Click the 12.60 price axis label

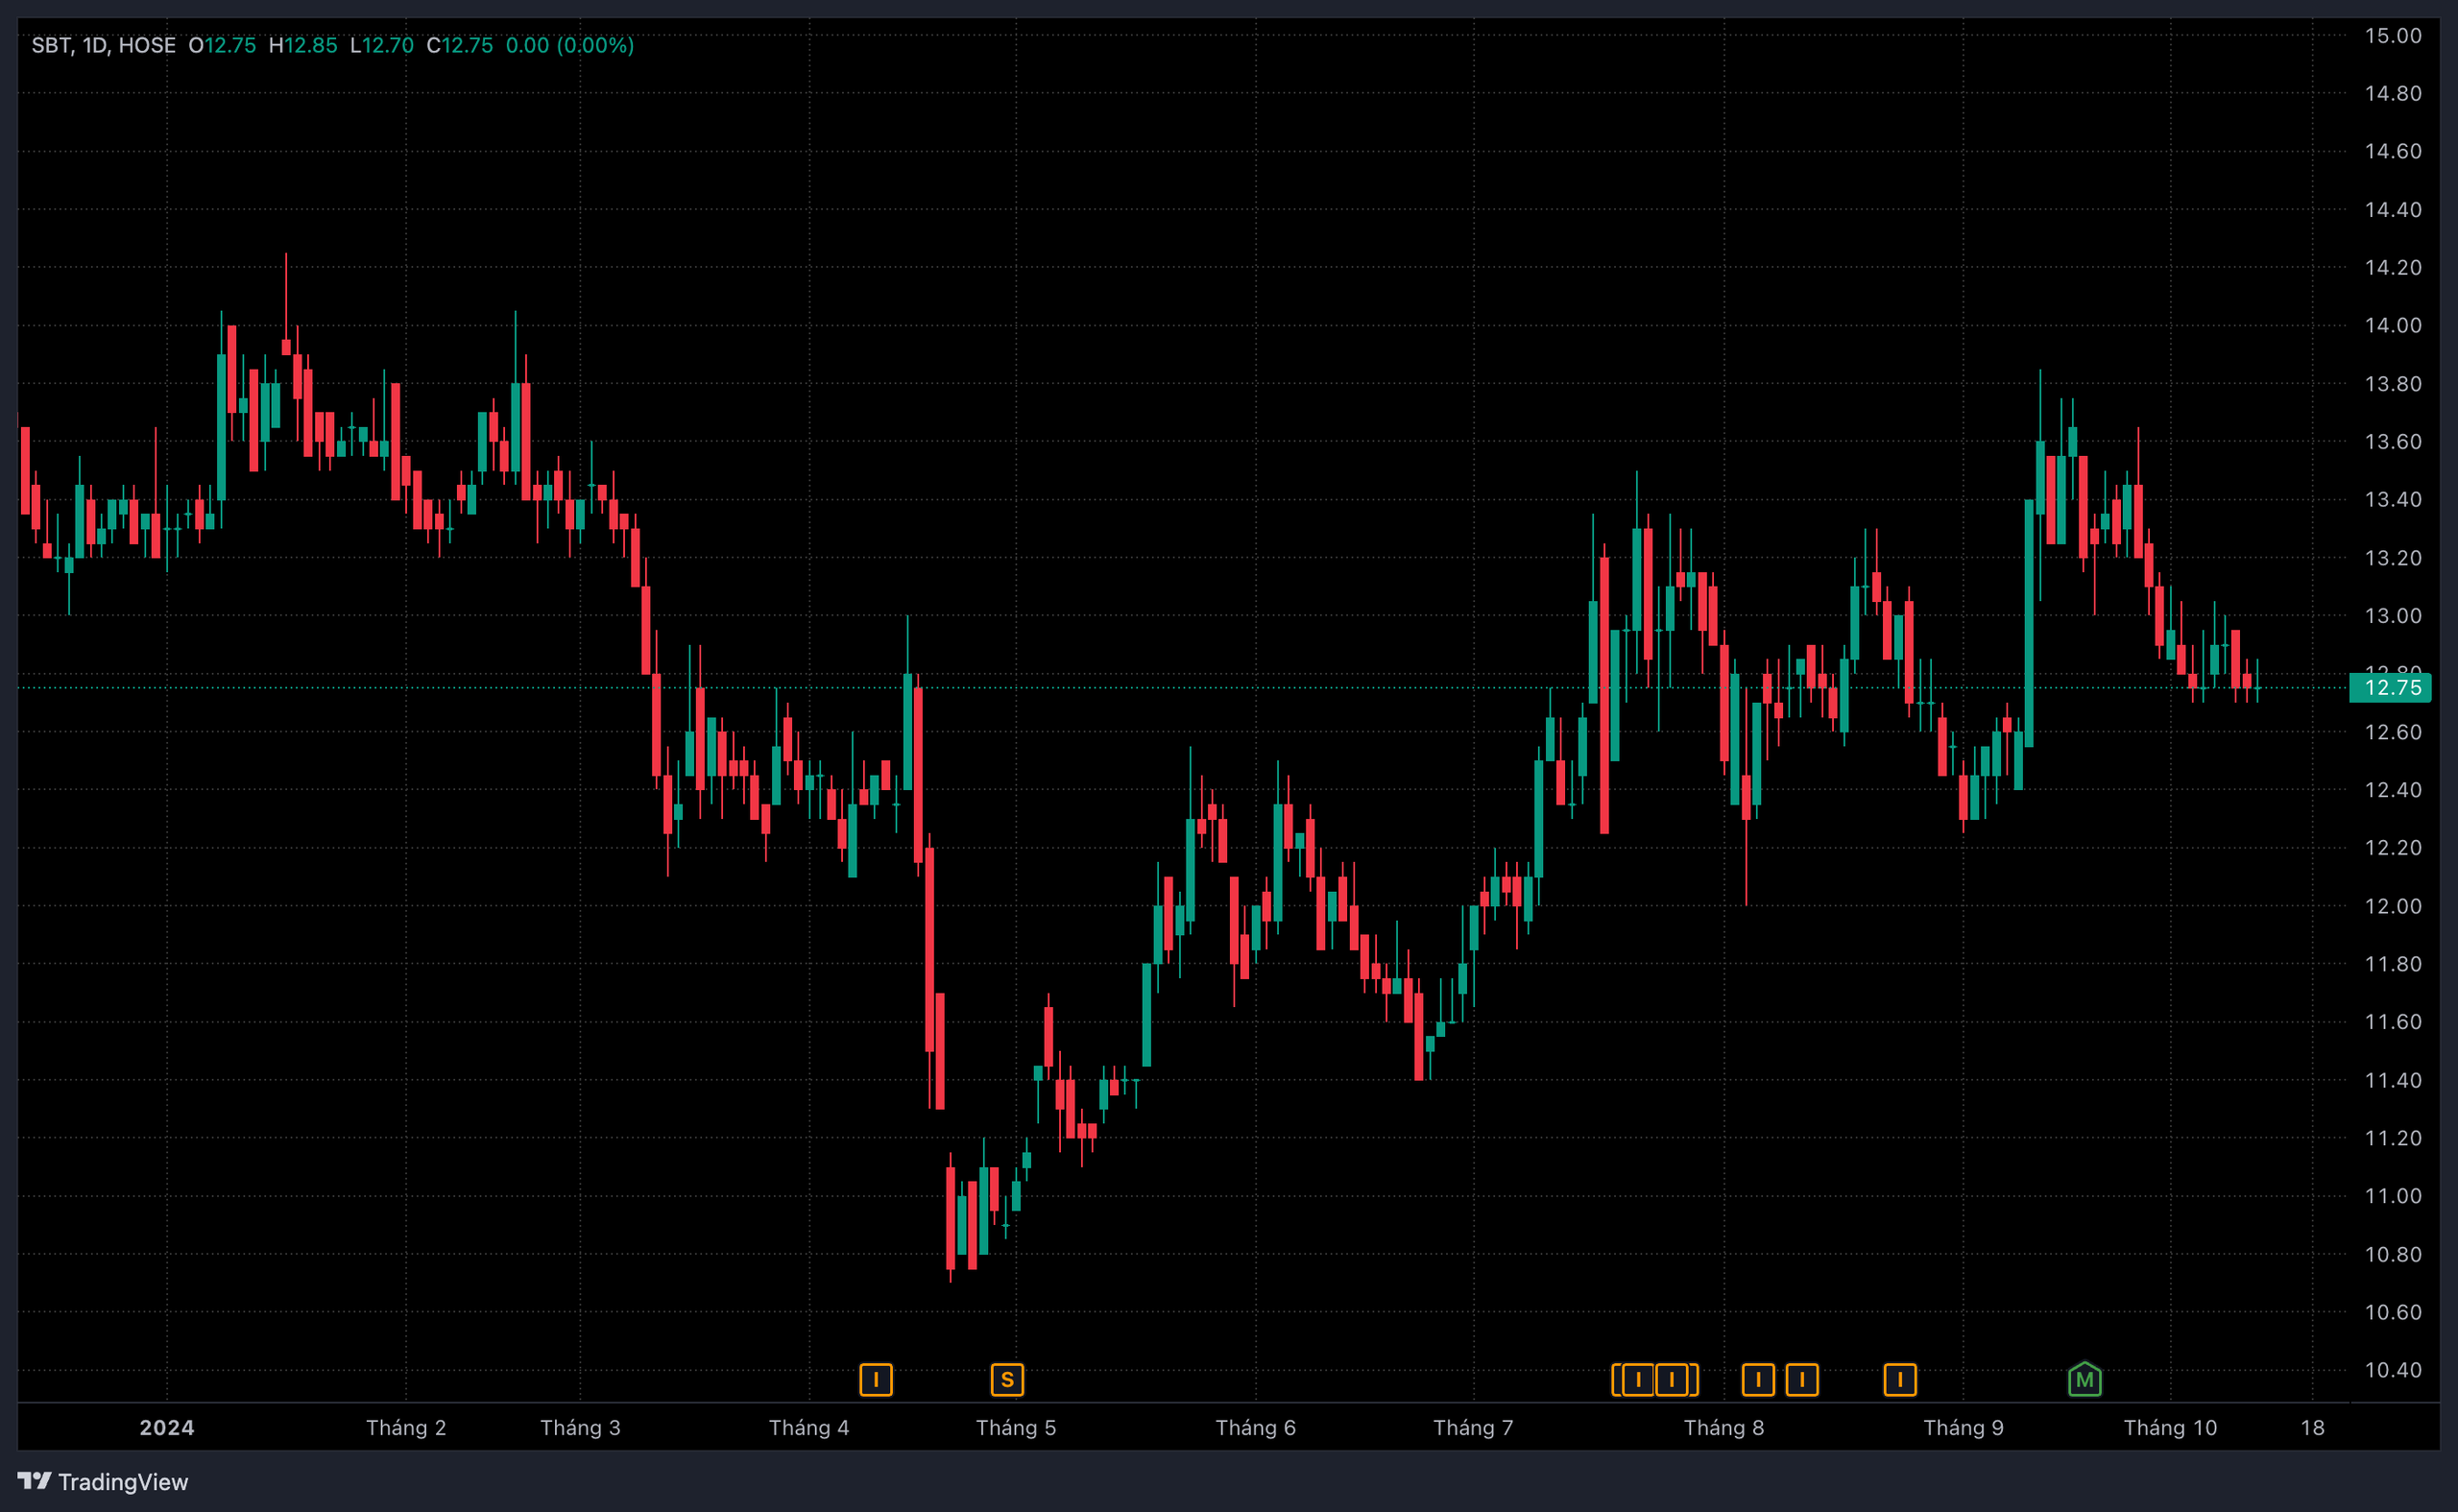[2393, 732]
